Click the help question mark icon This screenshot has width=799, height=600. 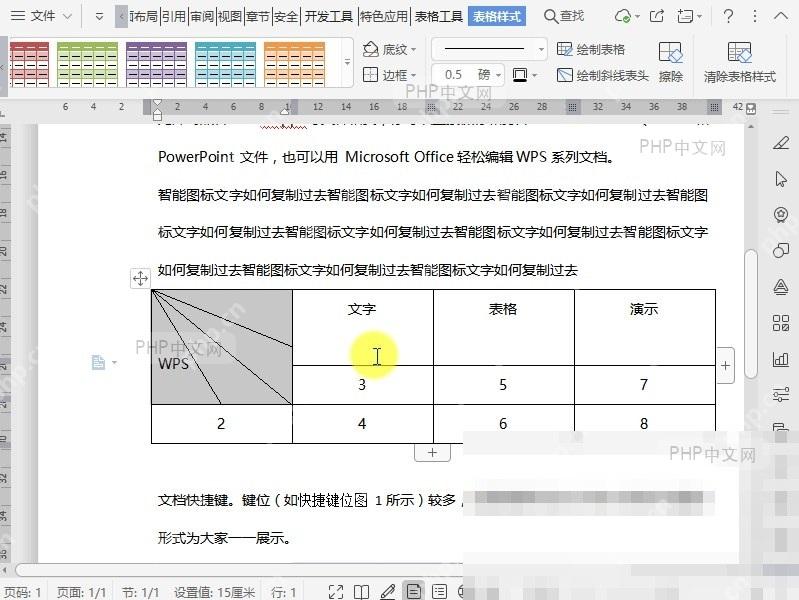pos(729,16)
